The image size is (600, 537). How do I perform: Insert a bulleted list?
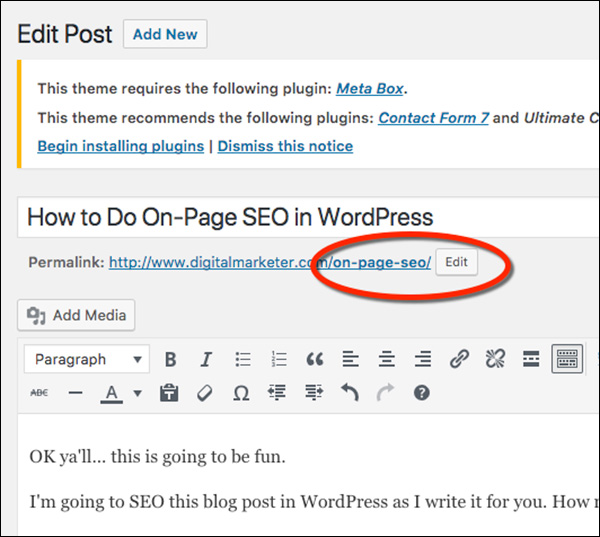pos(242,359)
